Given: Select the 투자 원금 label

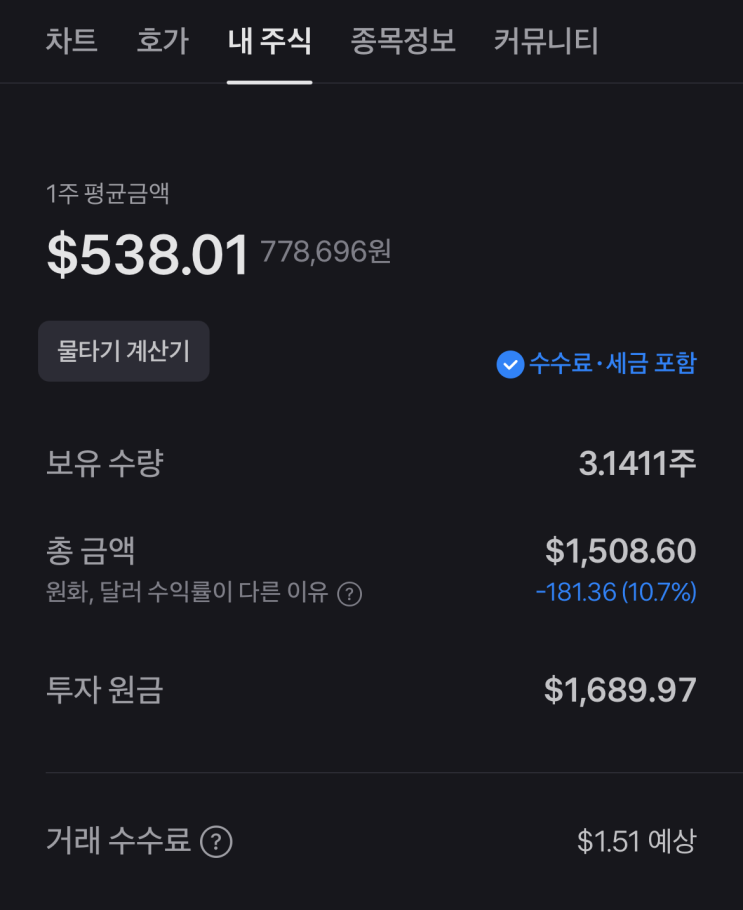Looking at the screenshot, I should [104, 690].
